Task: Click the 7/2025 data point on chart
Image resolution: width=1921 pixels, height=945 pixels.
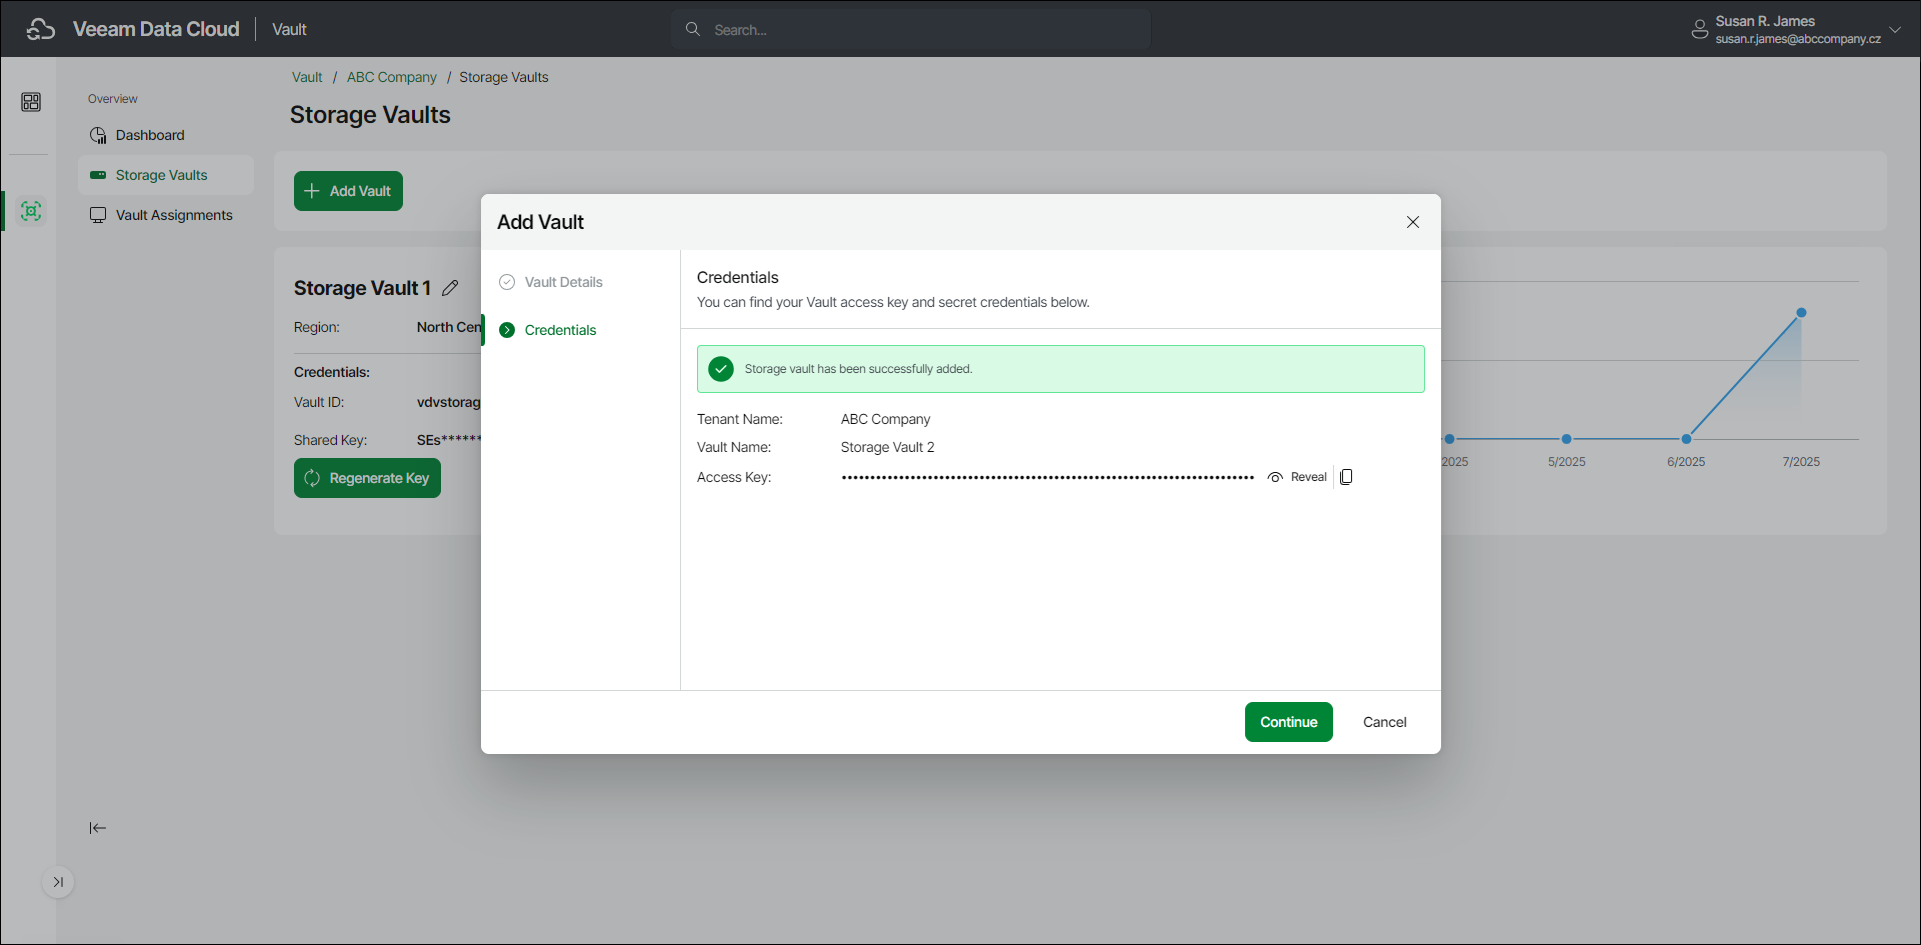Action: coord(1801,313)
